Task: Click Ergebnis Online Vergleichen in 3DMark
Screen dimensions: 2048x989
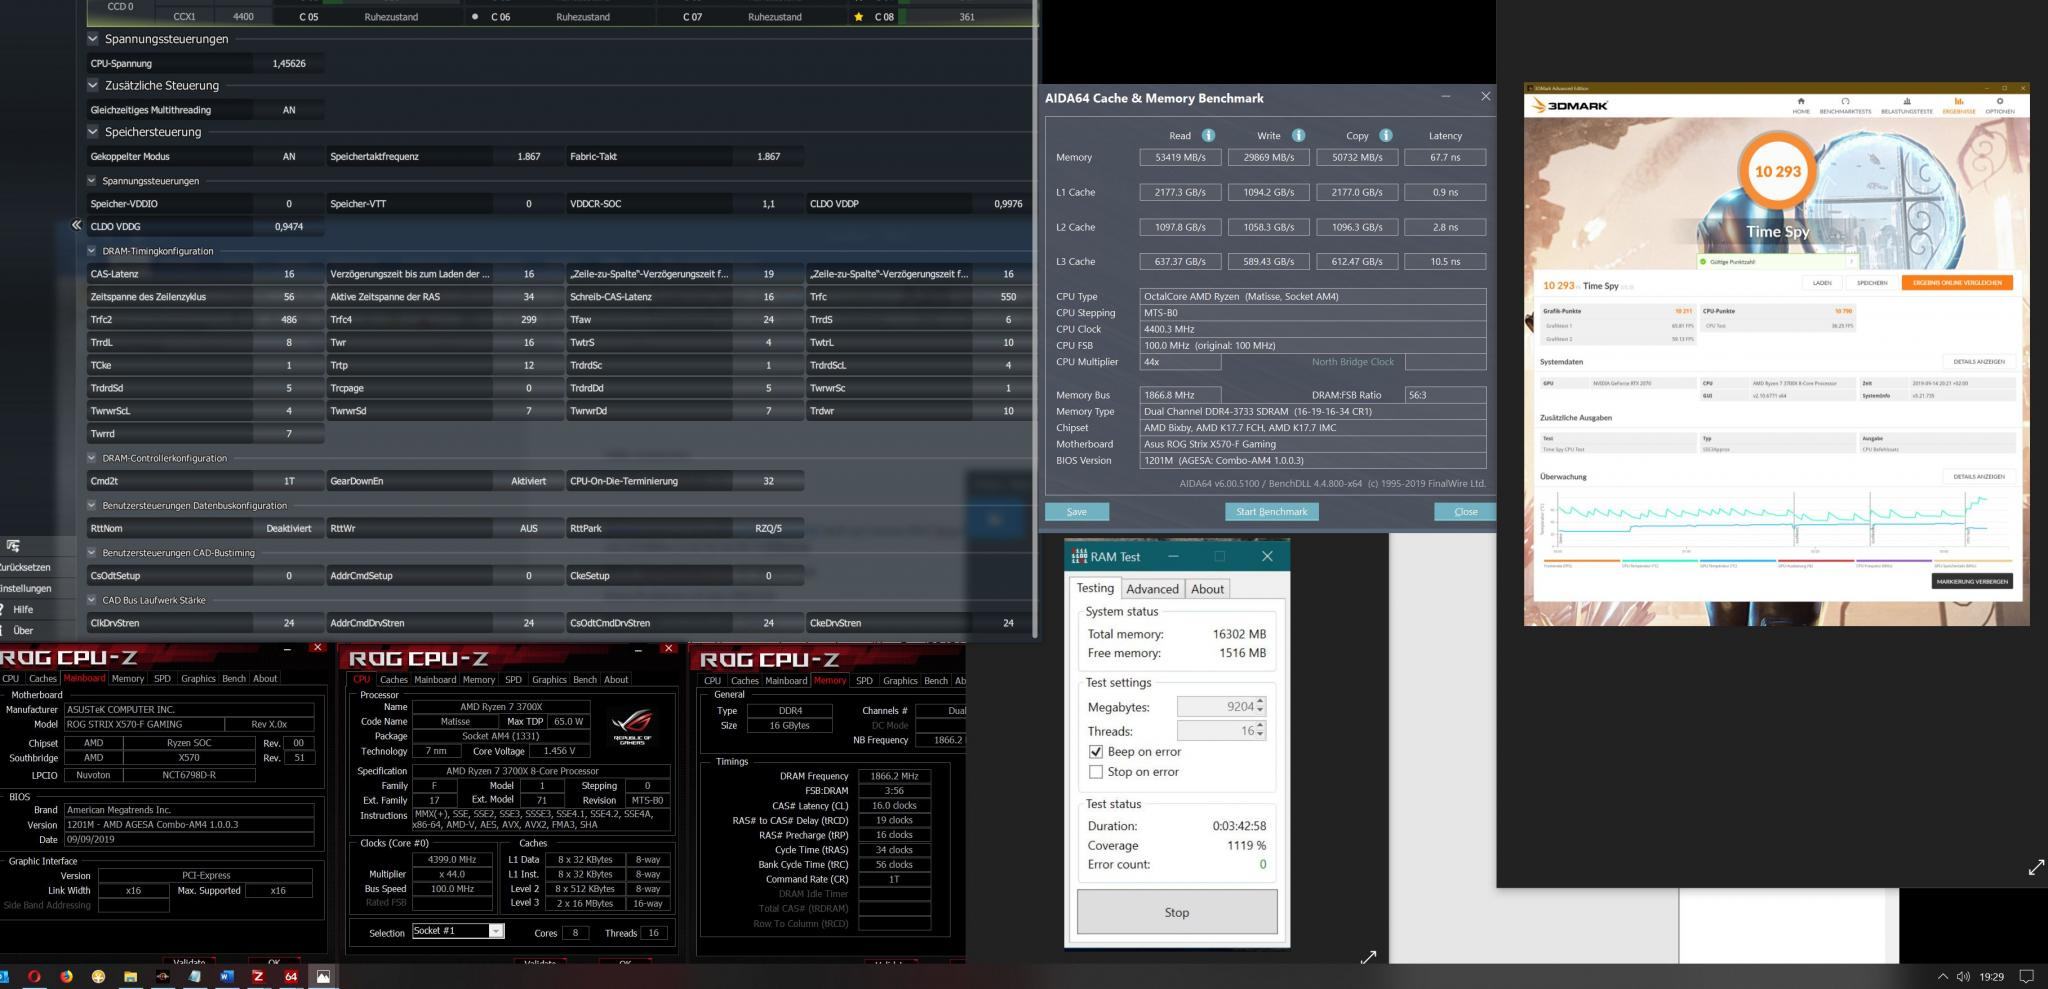Action: 1957,283
